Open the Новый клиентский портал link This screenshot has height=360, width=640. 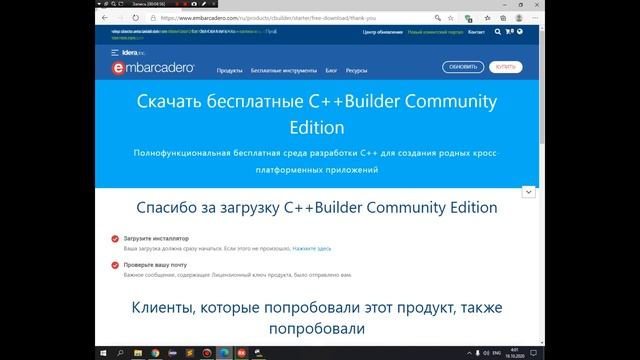point(435,32)
